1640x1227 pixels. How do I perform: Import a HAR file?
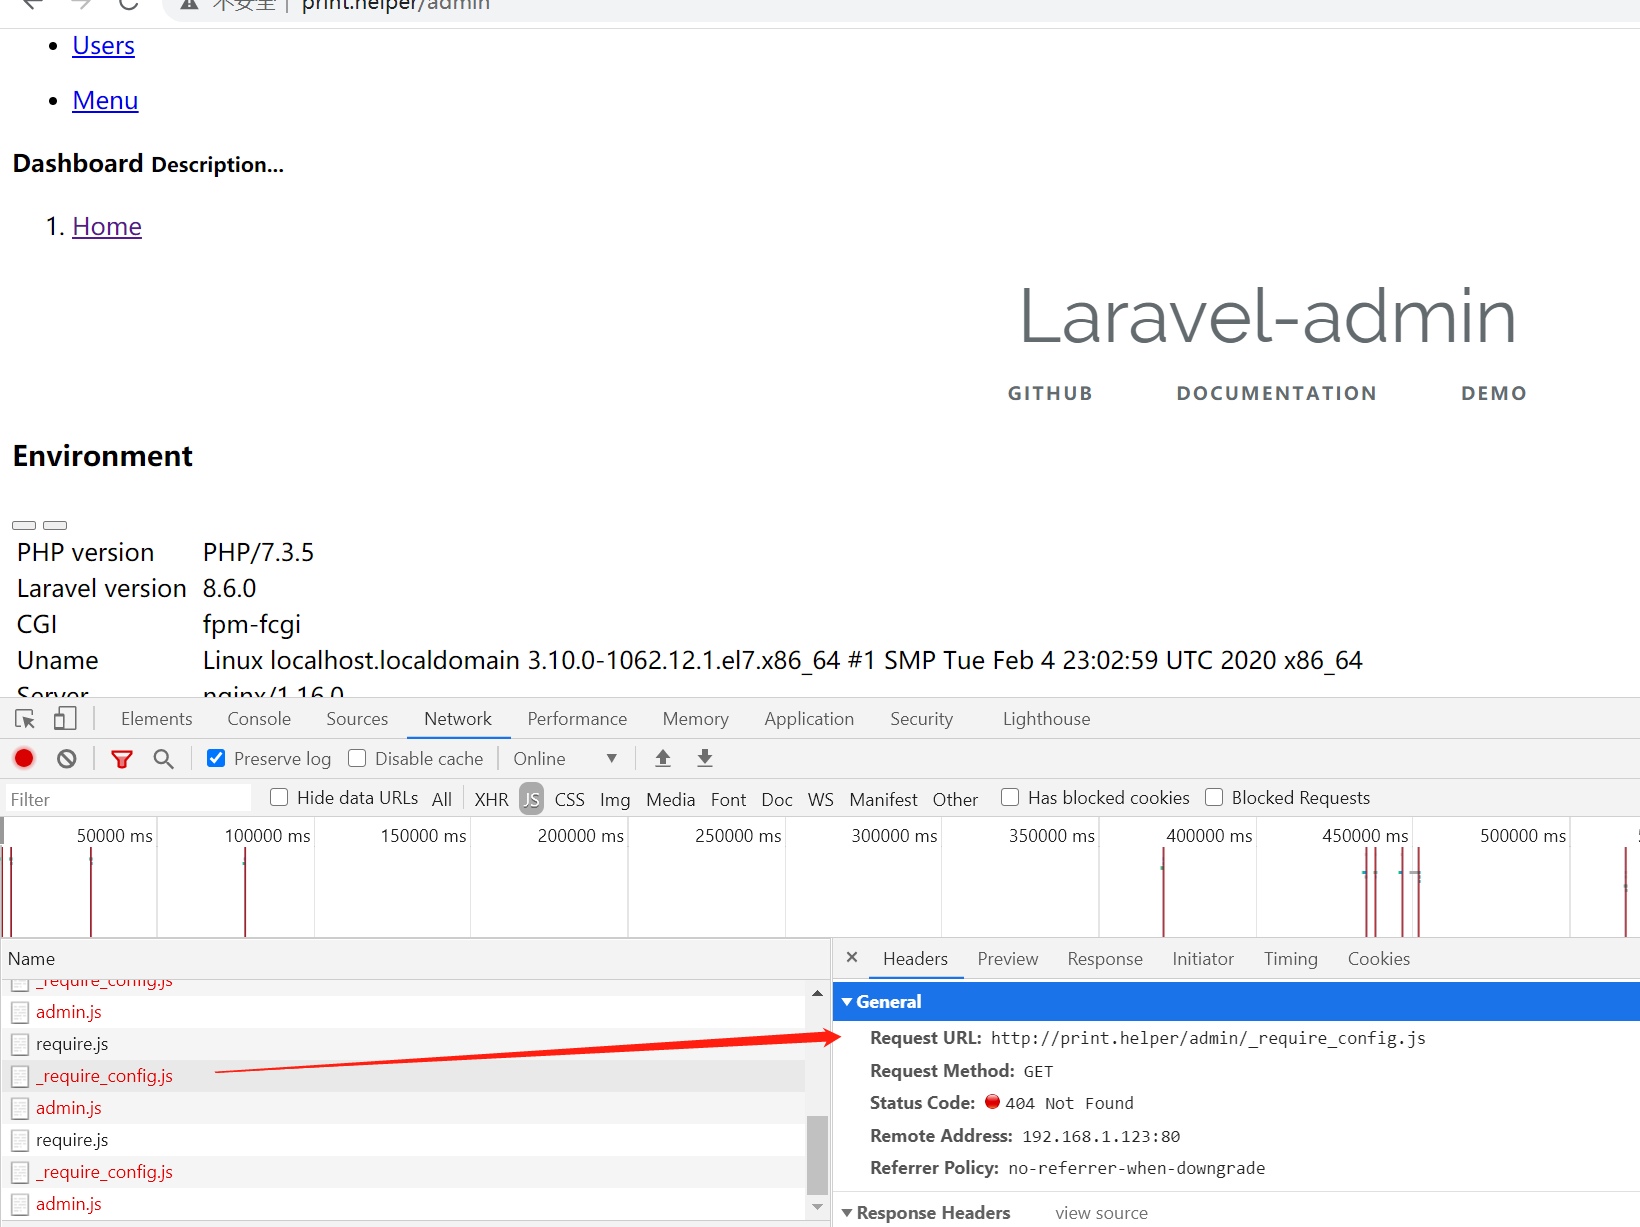point(662,758)
